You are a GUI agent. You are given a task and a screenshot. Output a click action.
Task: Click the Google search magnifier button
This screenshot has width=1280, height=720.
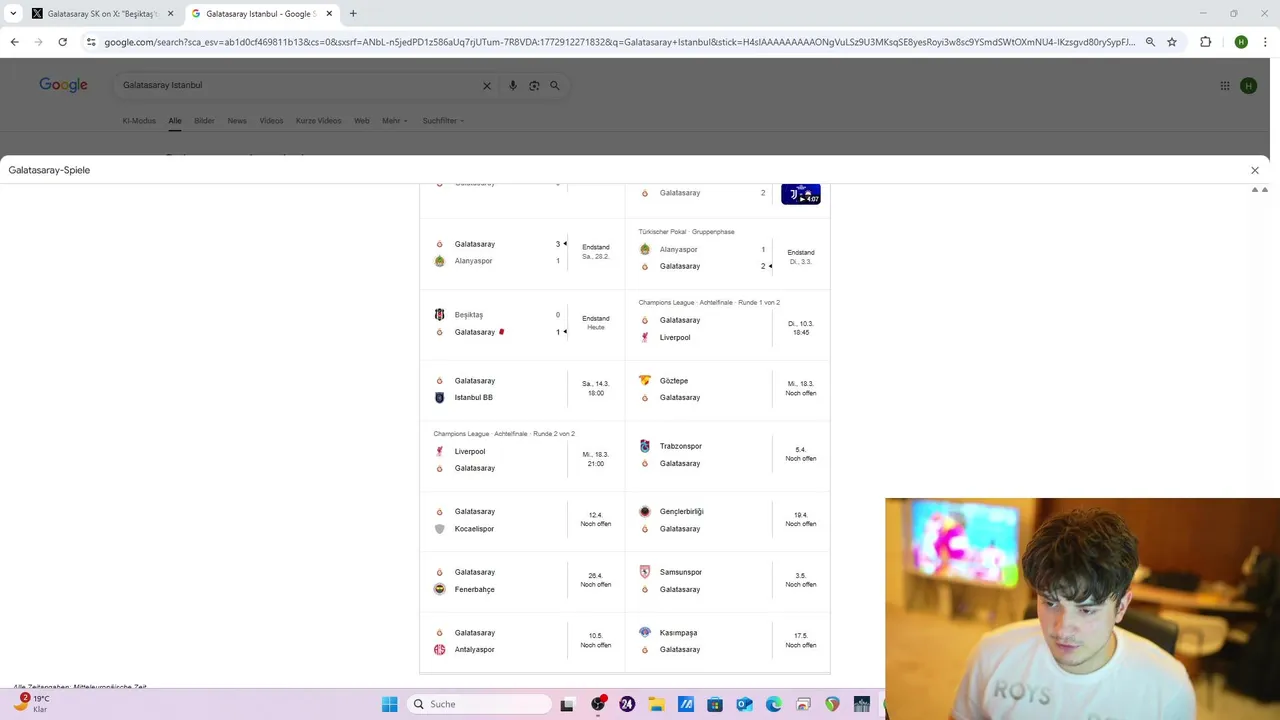[x=555, y=86]
